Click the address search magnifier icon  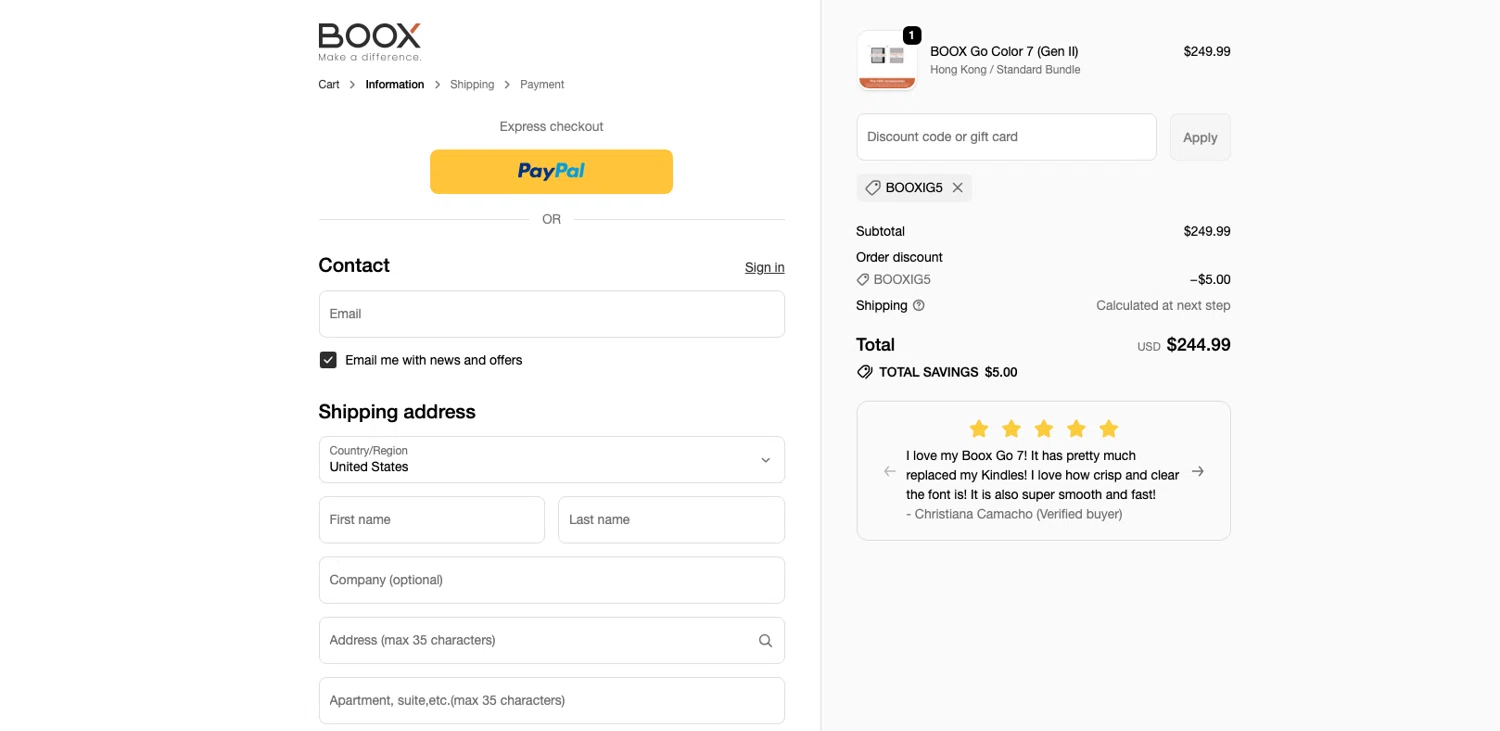pyautogui.click(x=765, y=641)
